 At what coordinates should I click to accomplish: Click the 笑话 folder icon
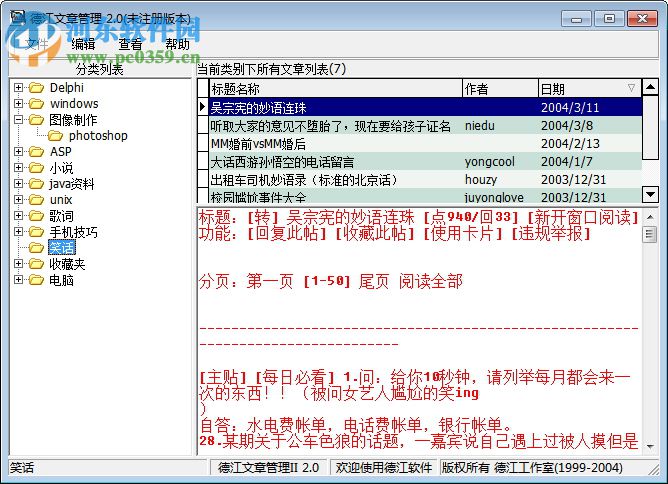37,248
